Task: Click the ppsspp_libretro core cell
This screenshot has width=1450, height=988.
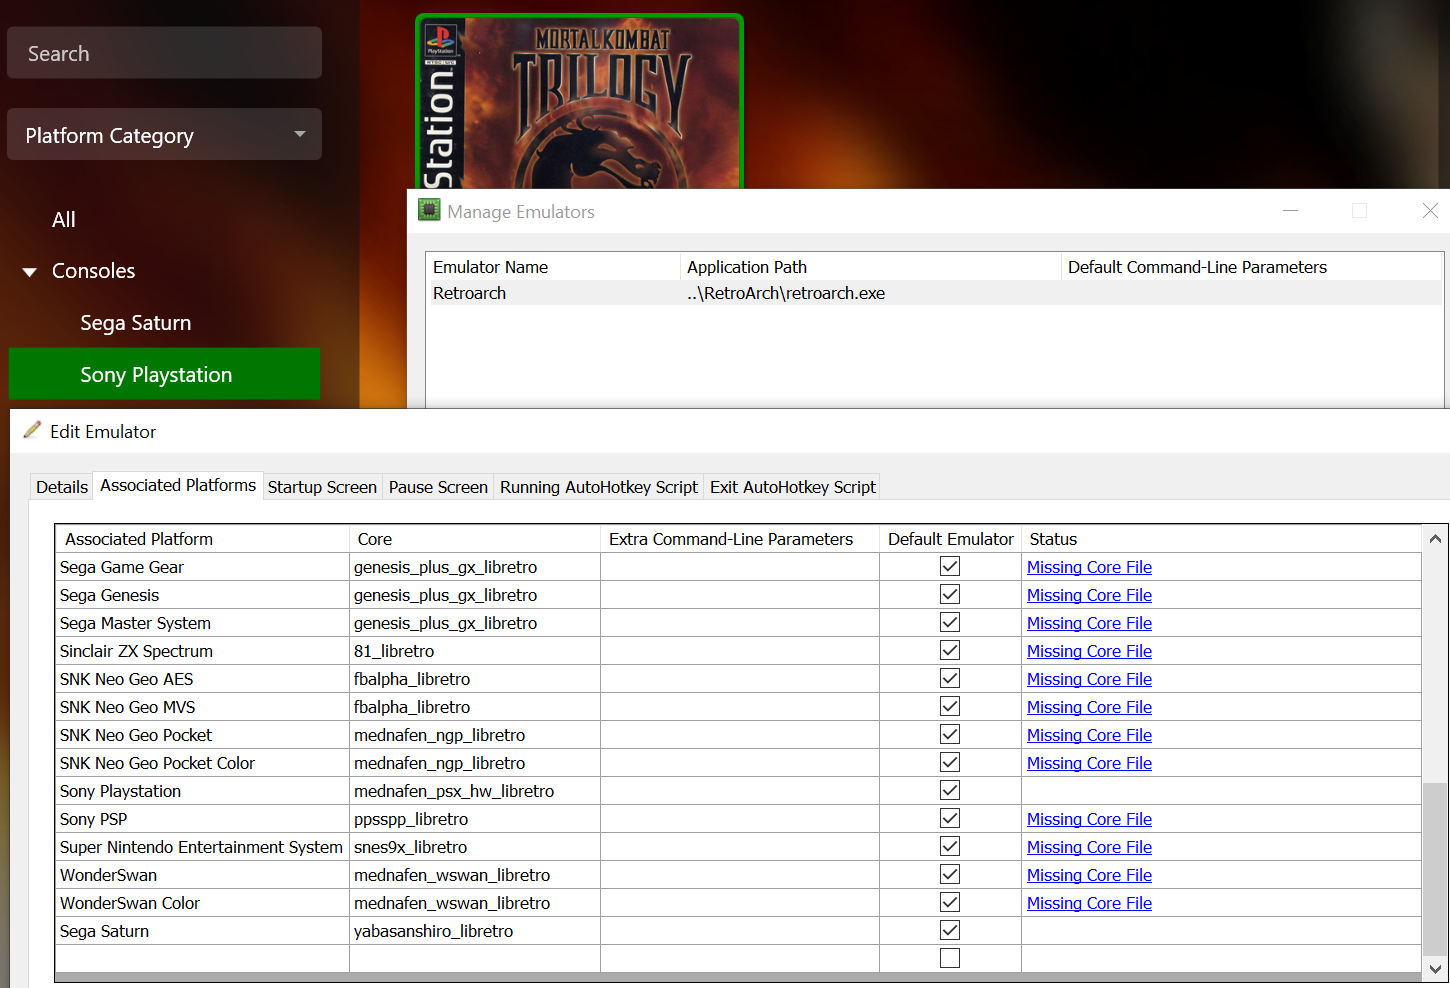Action: pyautogui.click(x=475, y=819)
